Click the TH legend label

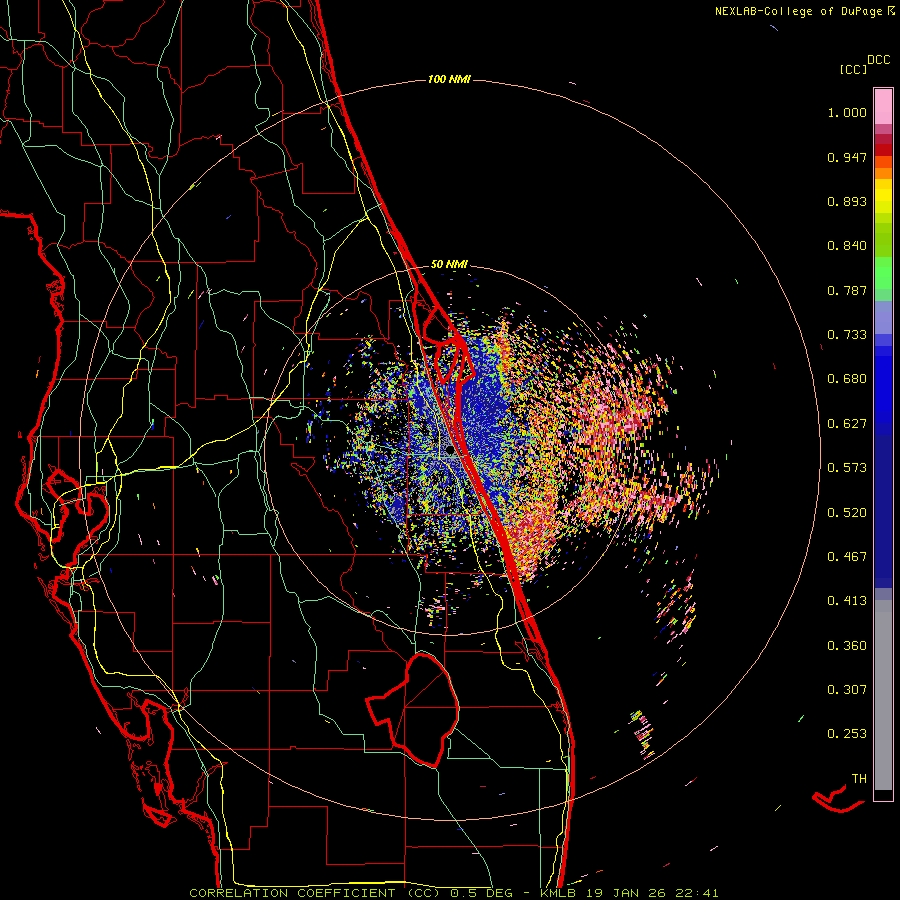pyautogui.click(x=859, y=779)
